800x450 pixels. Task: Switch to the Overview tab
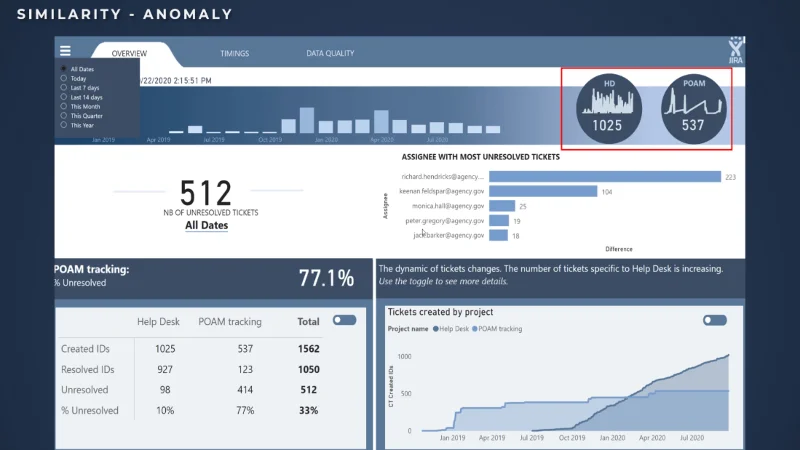(x=130, y=54)
